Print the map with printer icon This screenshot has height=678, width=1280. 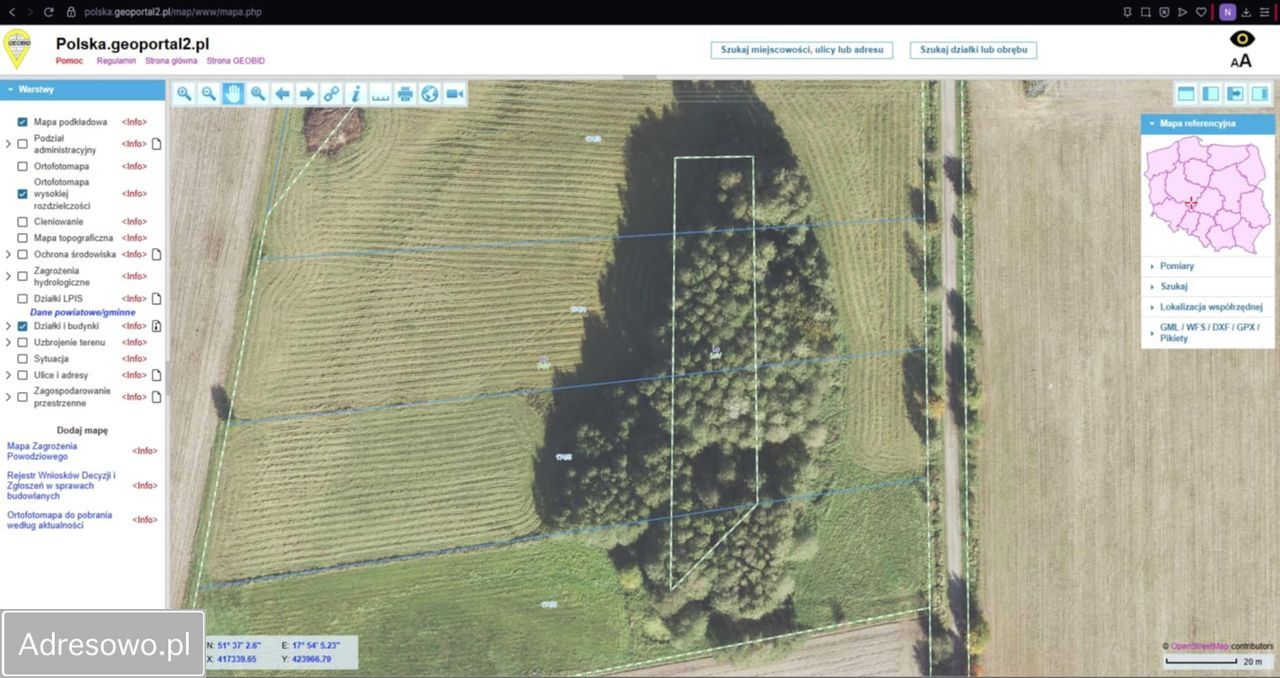coord(405,94)
